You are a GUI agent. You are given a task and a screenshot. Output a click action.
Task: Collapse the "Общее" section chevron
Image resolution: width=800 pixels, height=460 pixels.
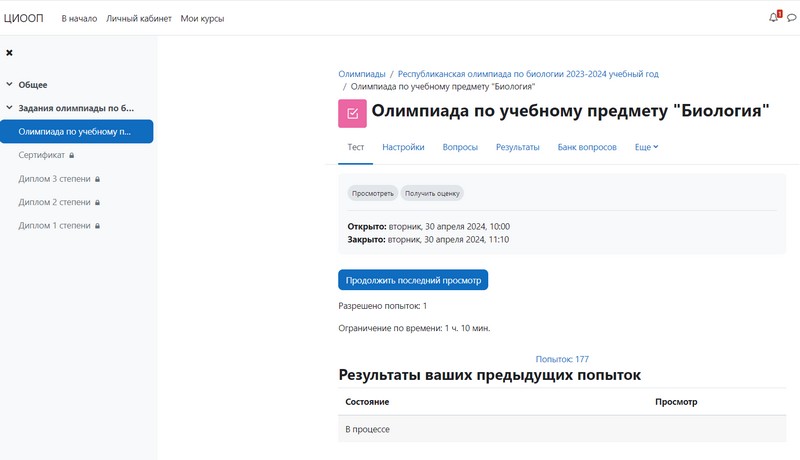(9, 85)
